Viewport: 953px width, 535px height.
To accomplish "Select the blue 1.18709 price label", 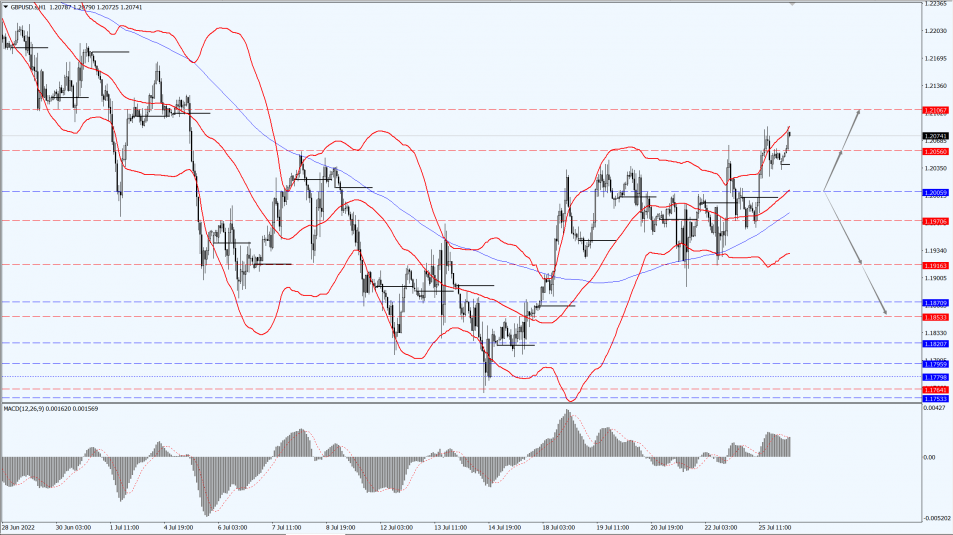I will point(933,301).
